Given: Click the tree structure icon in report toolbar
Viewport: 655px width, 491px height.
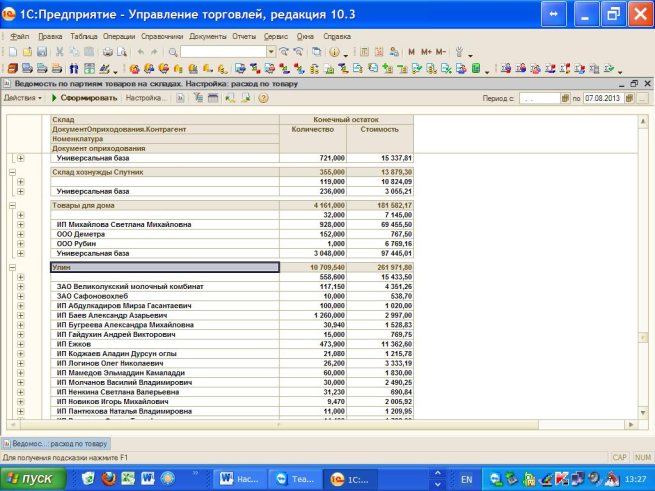Looking at the screenshot, I should click(198, 98).
